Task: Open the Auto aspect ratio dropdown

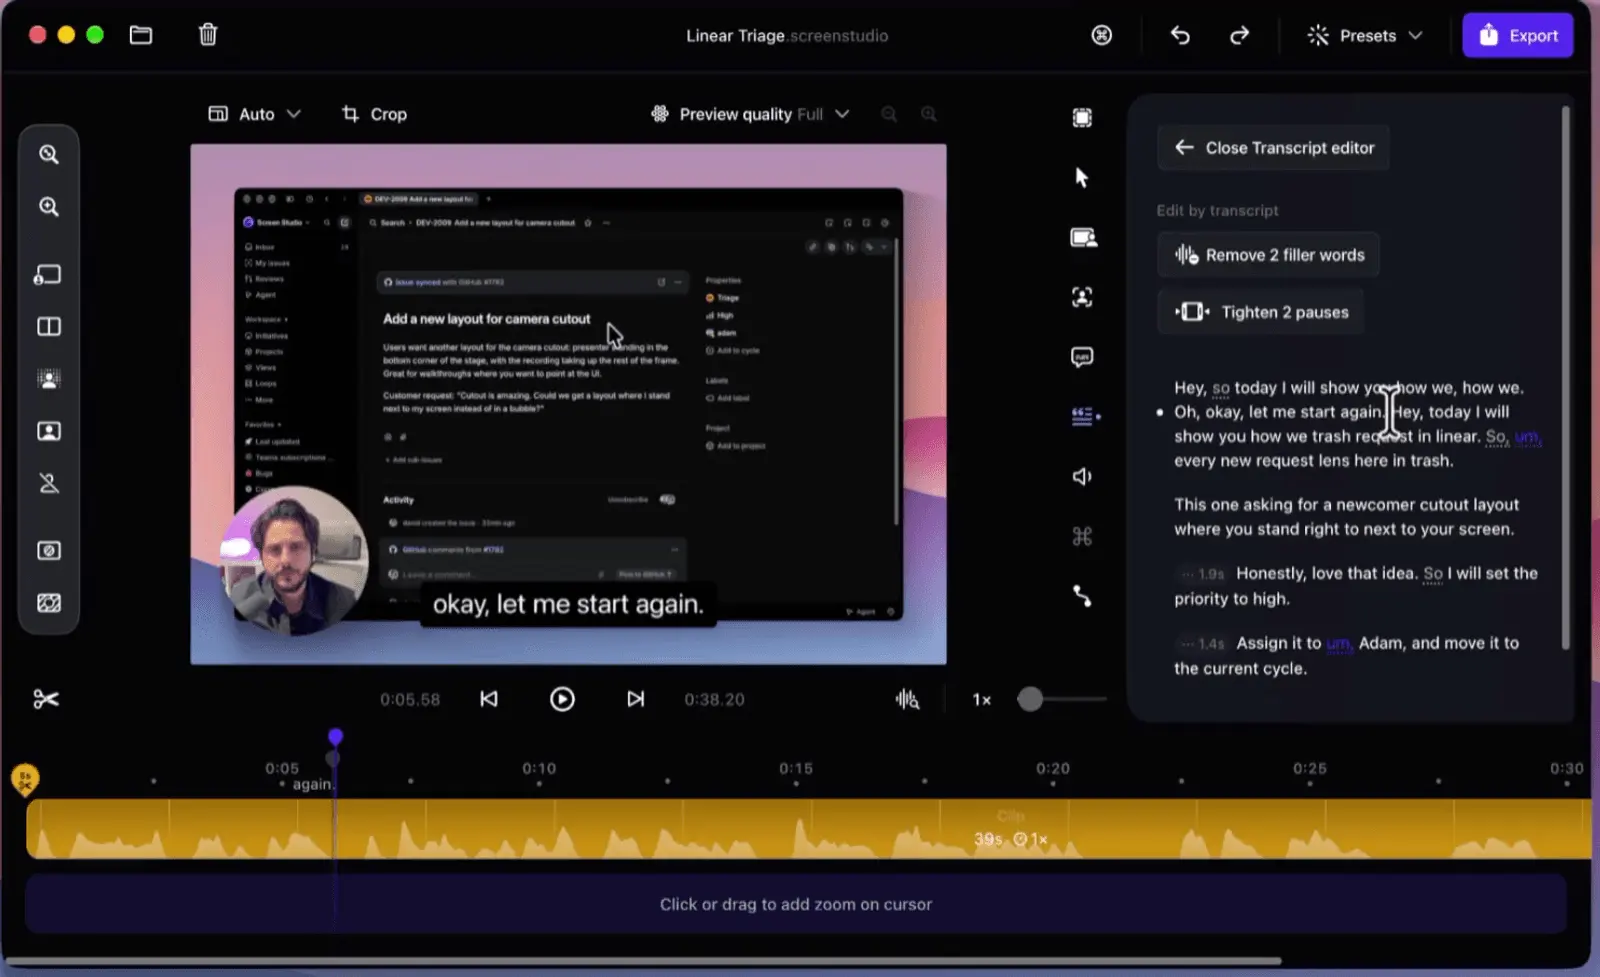Action: tap(254, 114)
